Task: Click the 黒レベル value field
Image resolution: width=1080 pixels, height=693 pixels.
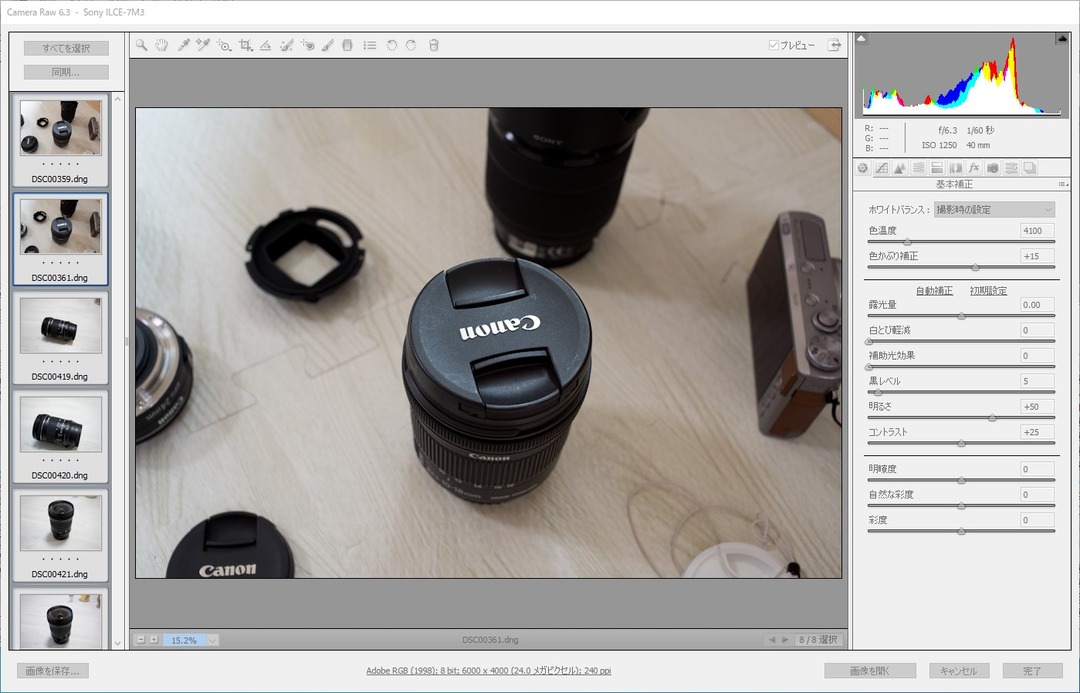Action: (1037, 381)
